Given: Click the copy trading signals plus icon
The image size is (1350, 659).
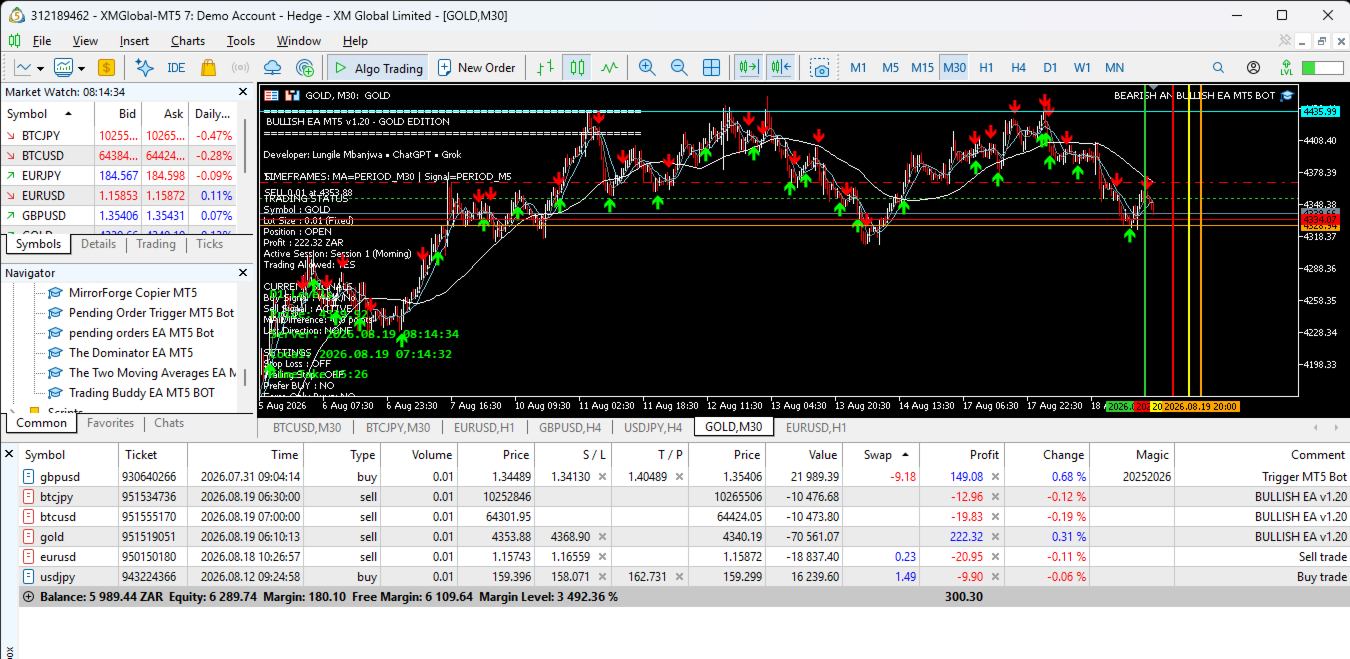Looking at the screenshot, I should pyautogui.click(x=305, y=68).
